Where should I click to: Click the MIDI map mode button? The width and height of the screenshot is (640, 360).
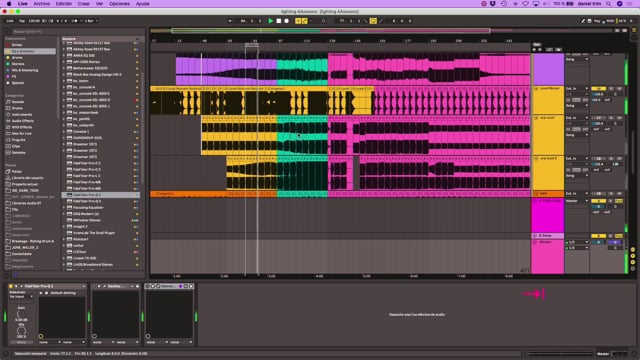[x=610, y=21]
